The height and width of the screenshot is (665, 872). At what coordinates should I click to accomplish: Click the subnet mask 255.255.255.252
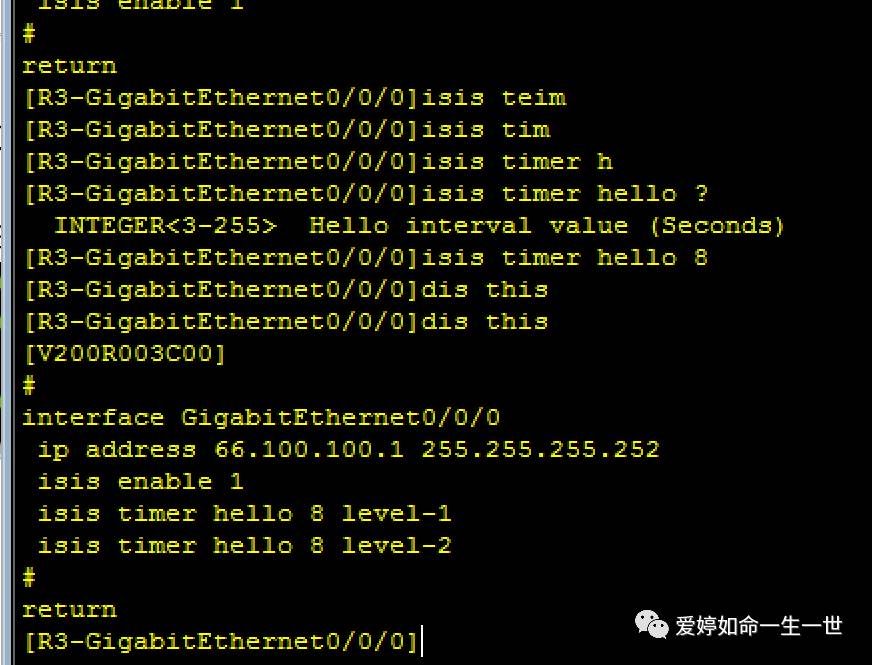(540, 450)
